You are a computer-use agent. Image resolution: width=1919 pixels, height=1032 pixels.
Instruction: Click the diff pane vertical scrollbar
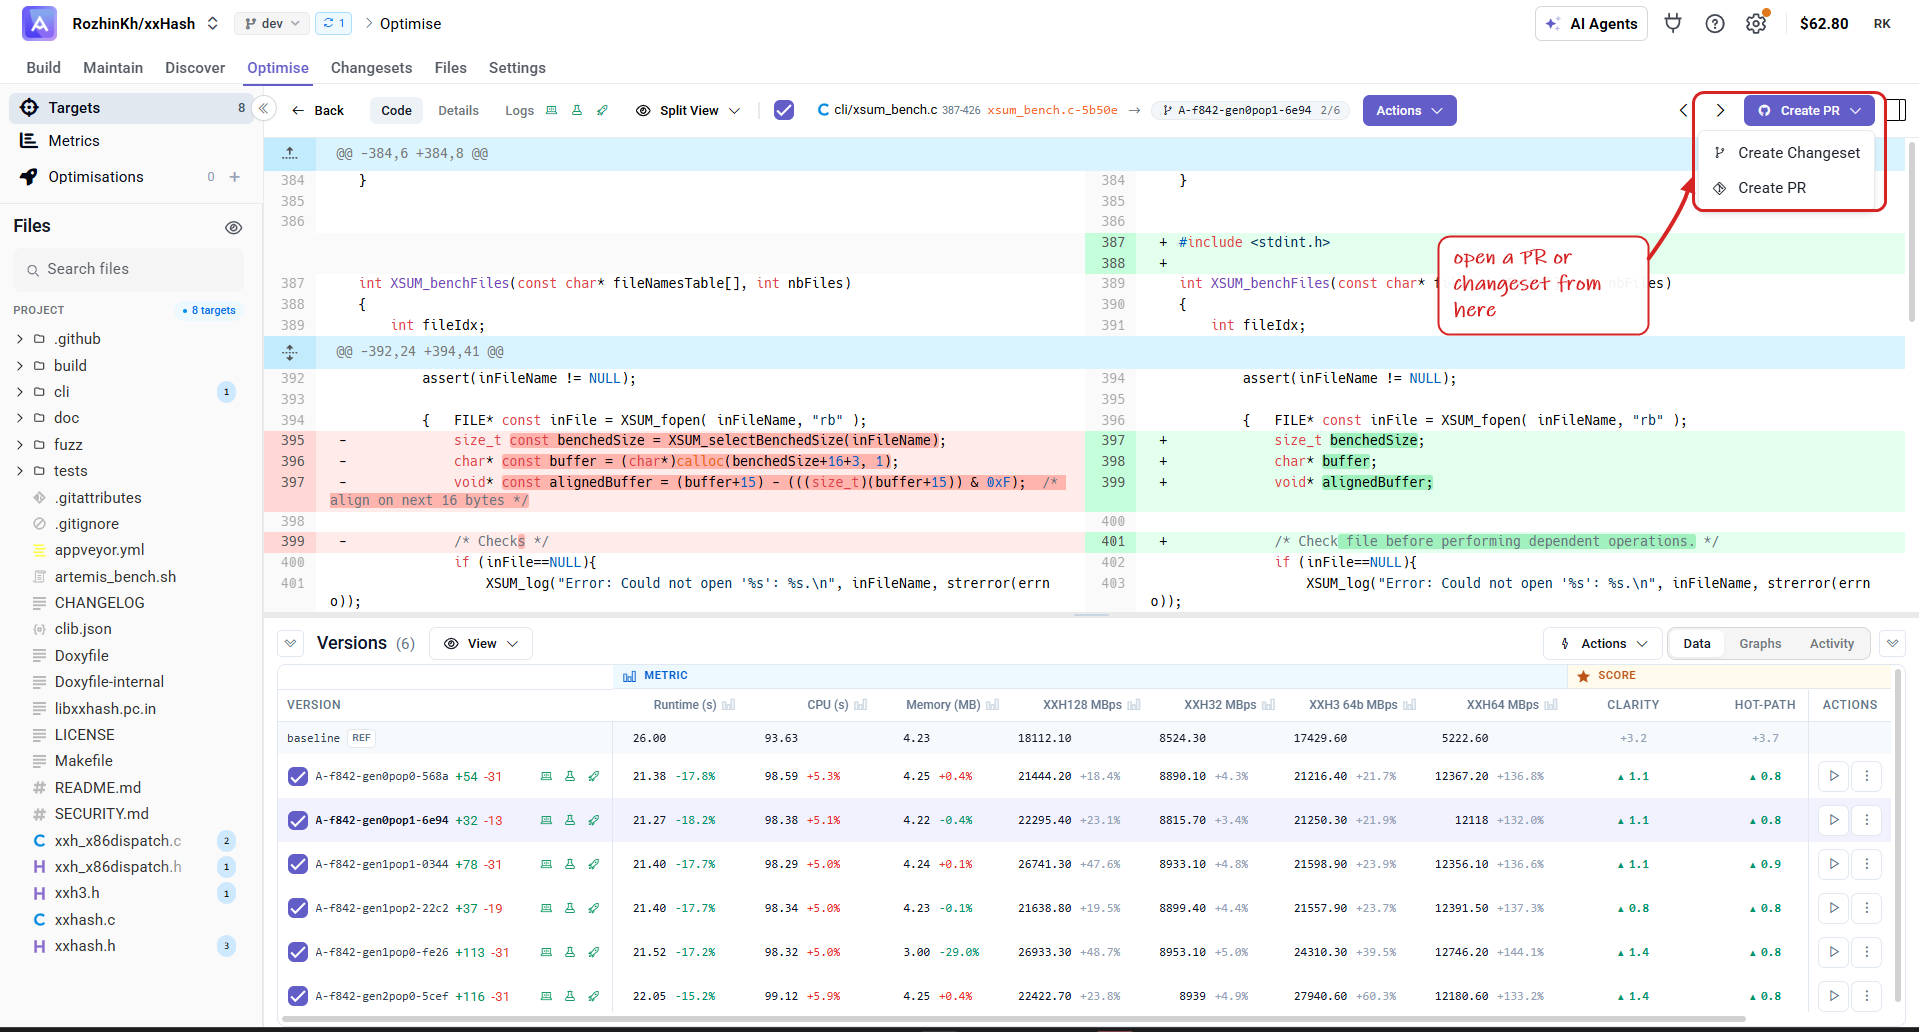(1911, 232)
